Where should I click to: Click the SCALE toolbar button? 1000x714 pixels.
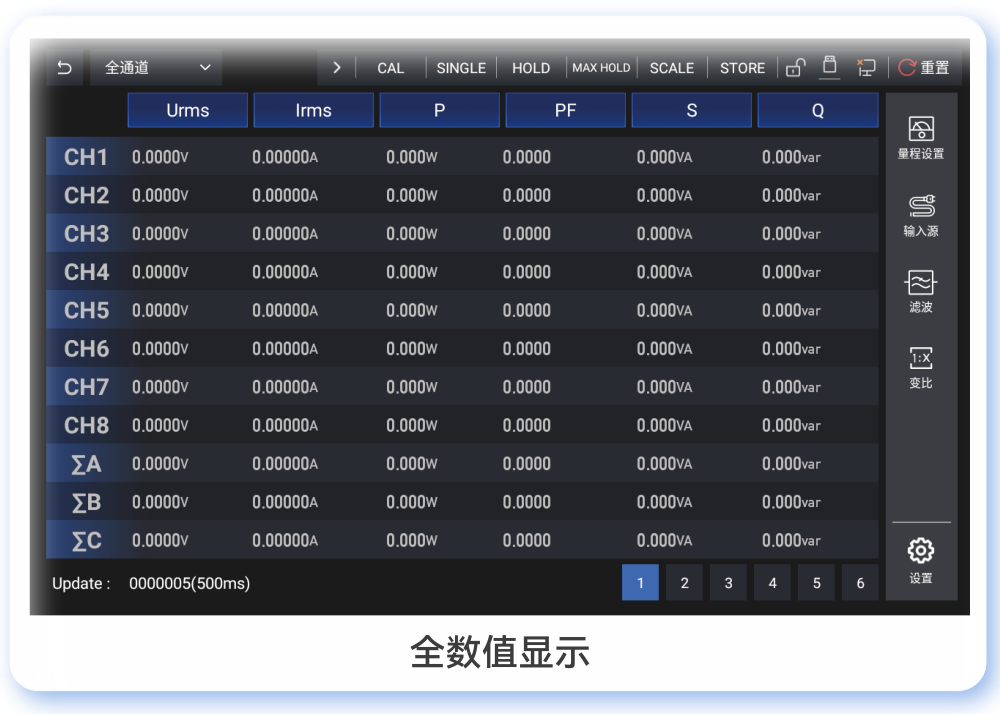pyautogui.click(x=671, y=68)
